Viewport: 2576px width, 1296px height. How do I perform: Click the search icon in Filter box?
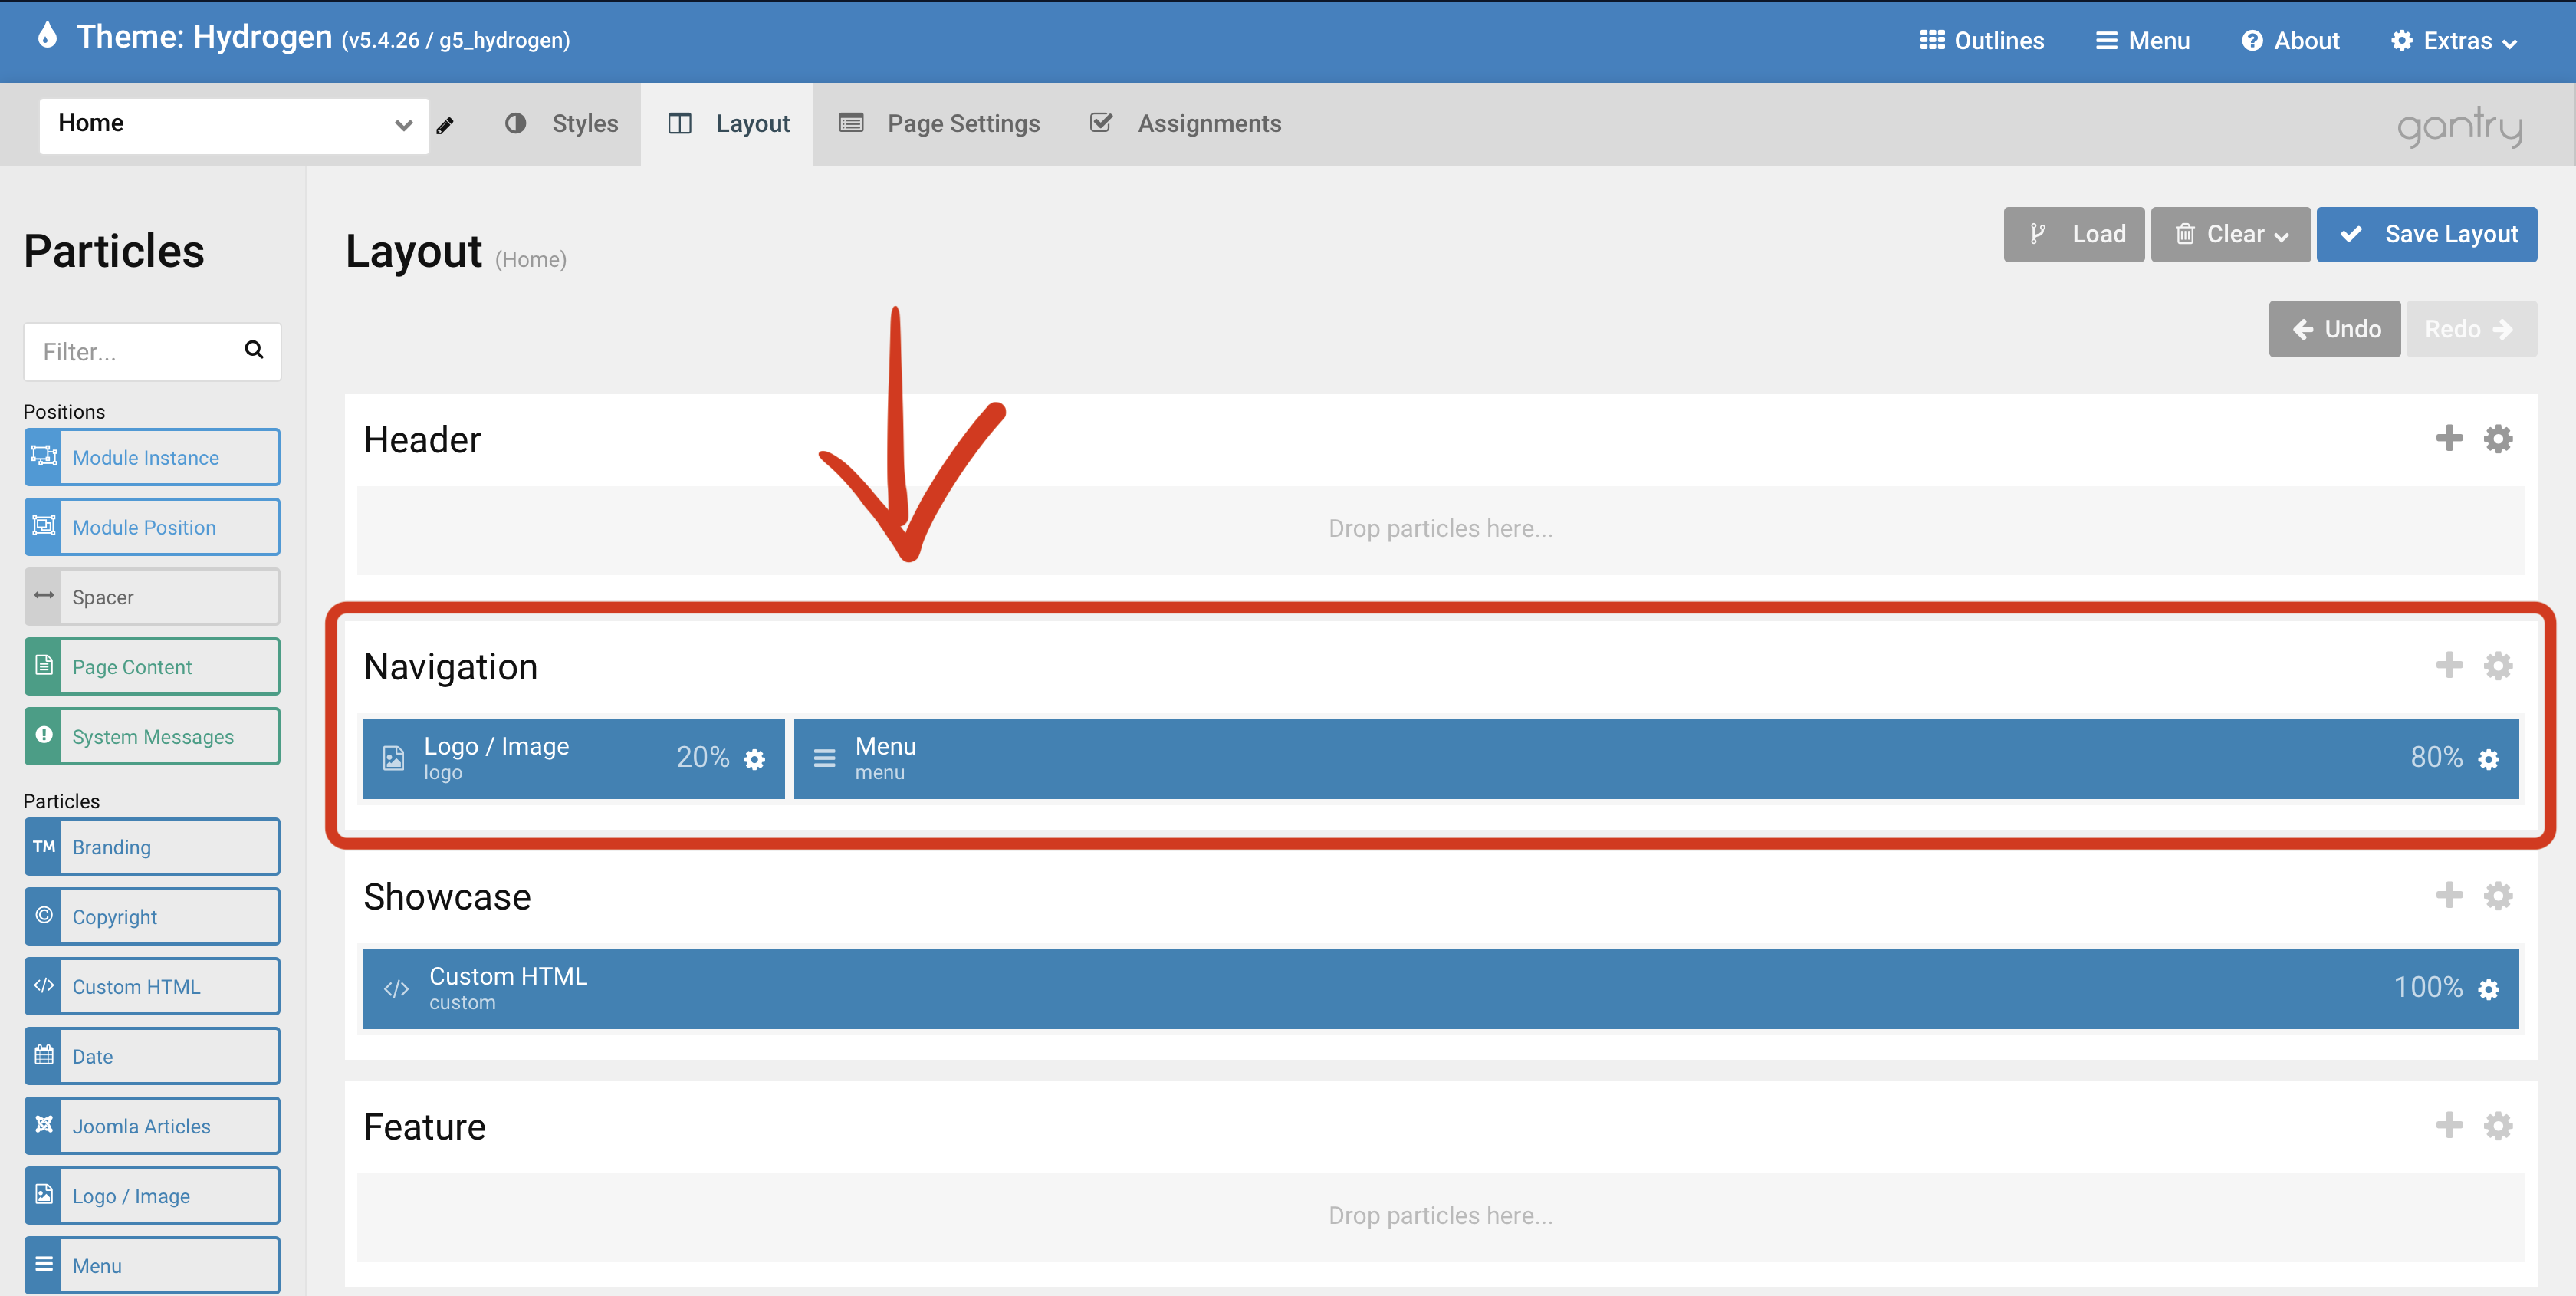pos(254,349)
